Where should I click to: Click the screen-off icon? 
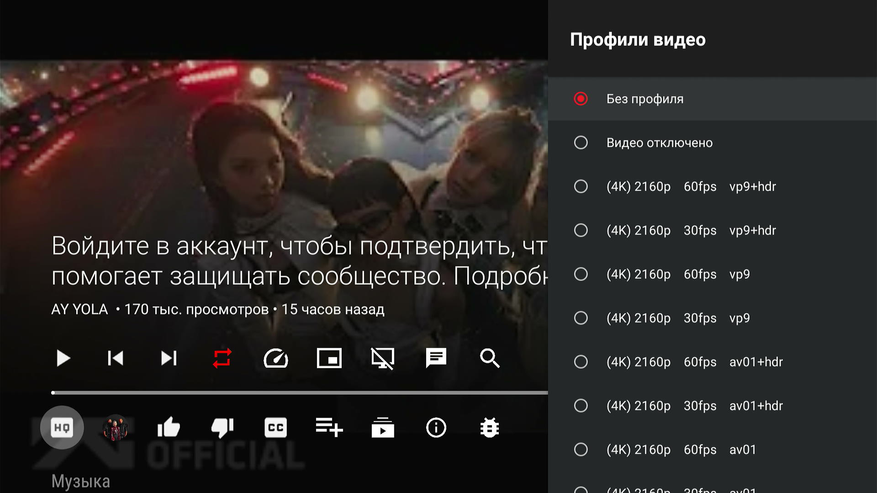coord(383,358)
